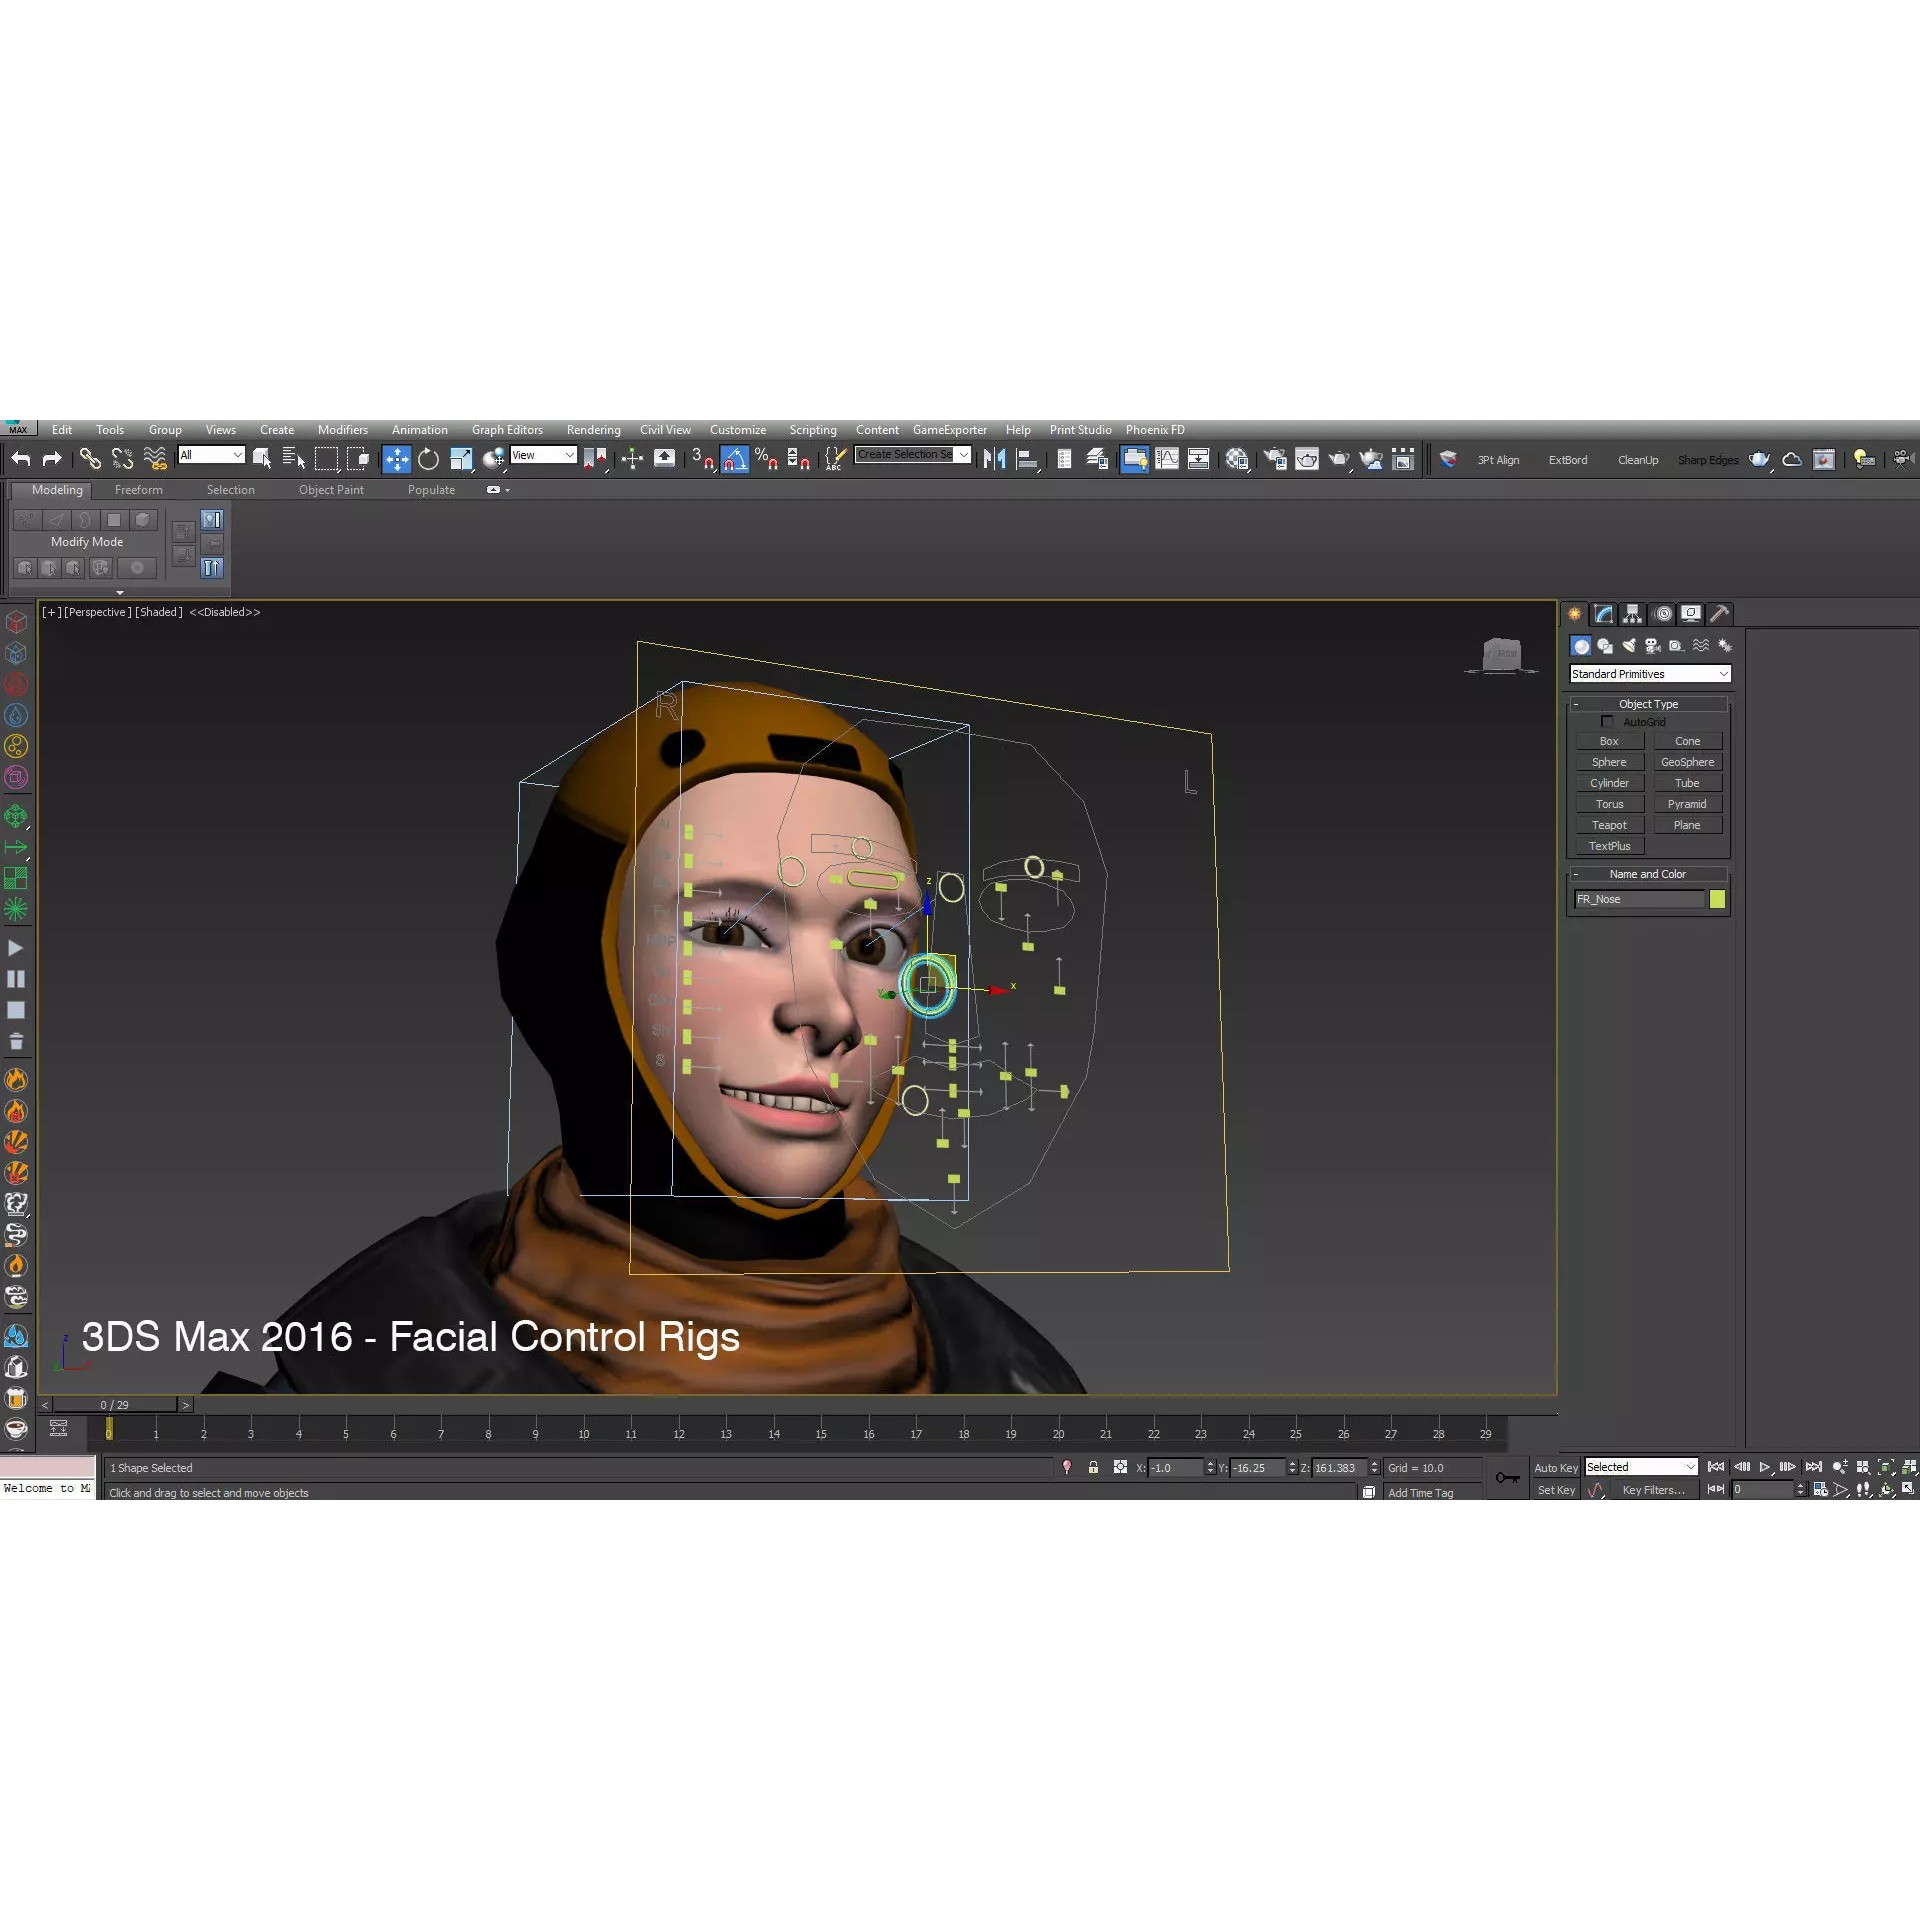Open the Graph Editors menu
This screenshot has width=1920, height=1920.
[507, 430]
